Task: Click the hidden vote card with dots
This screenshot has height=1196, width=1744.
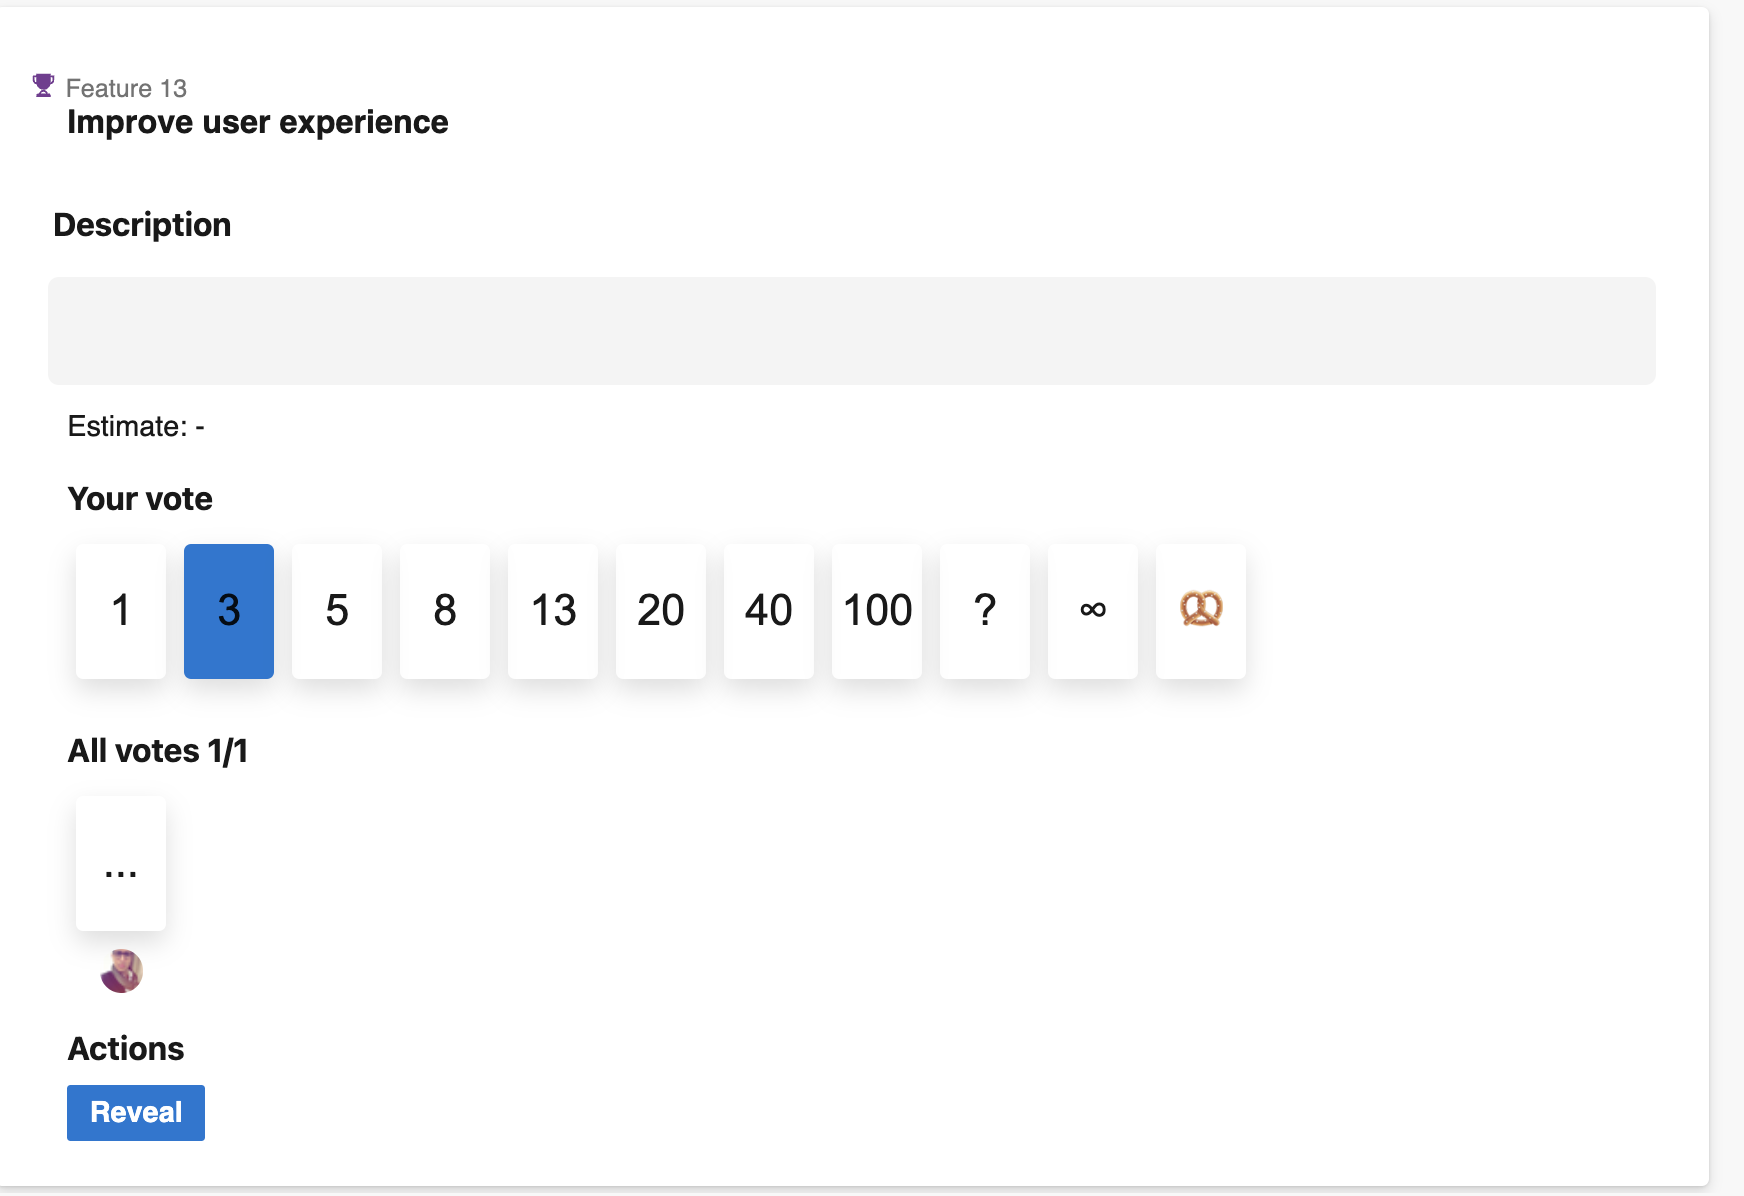Action: pos(121,863)
